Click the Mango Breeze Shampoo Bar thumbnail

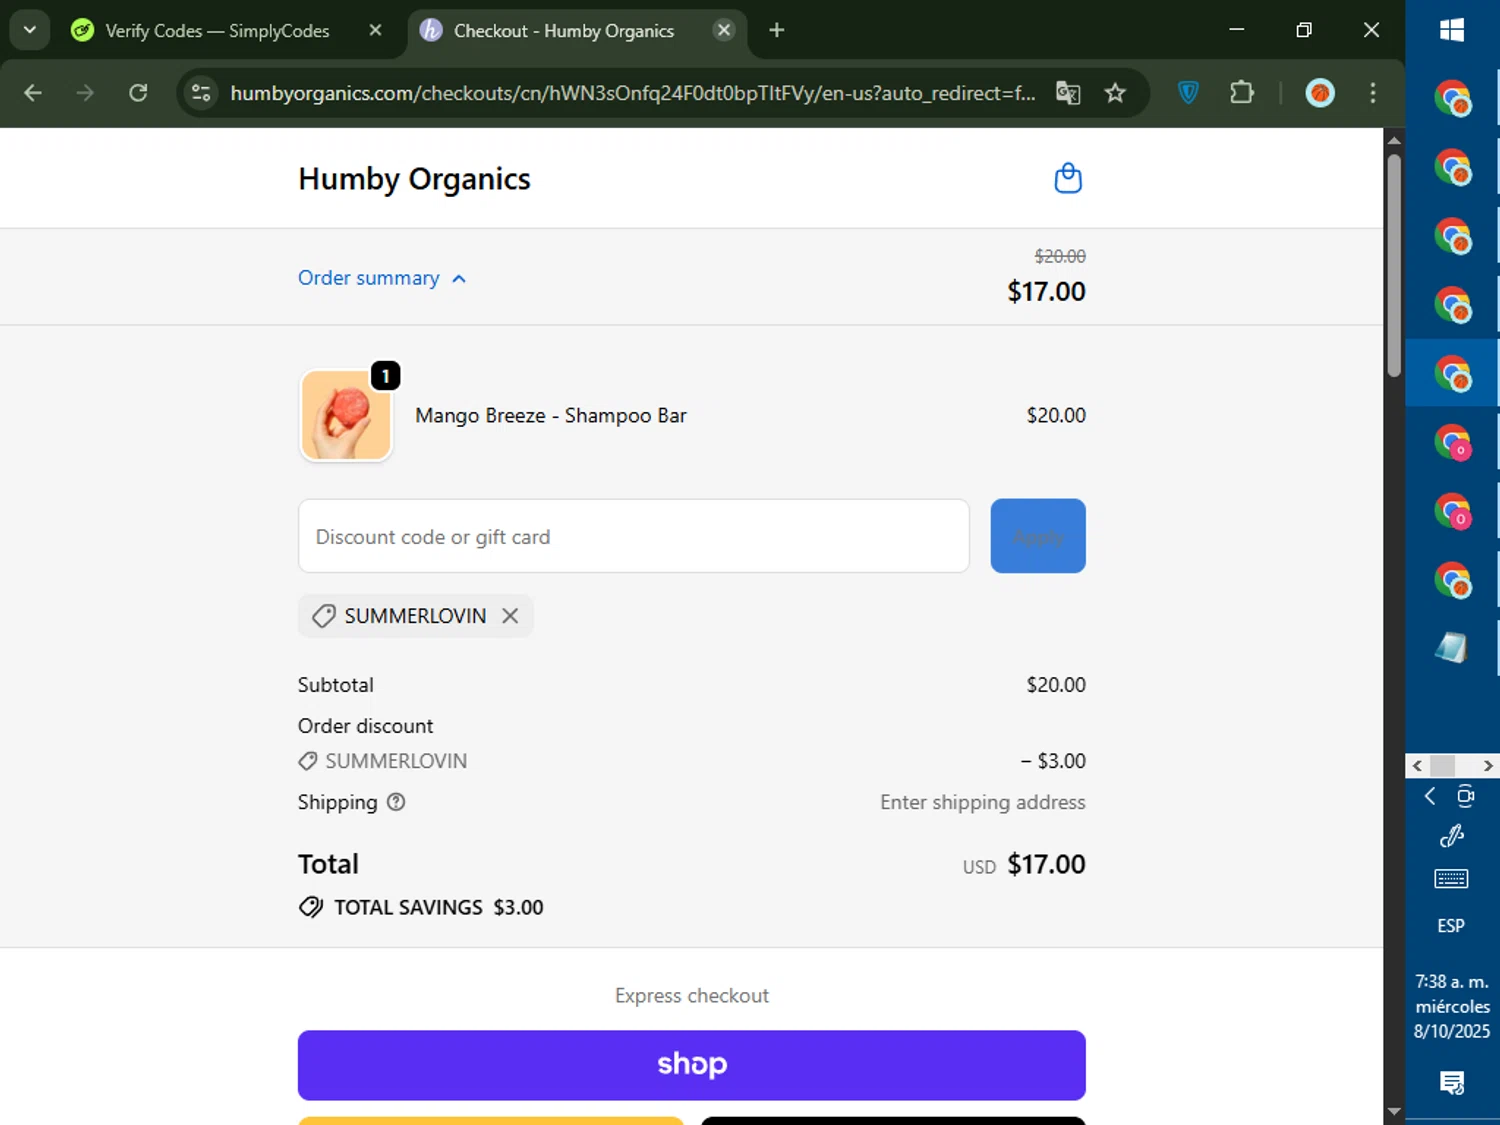point(346,415)
